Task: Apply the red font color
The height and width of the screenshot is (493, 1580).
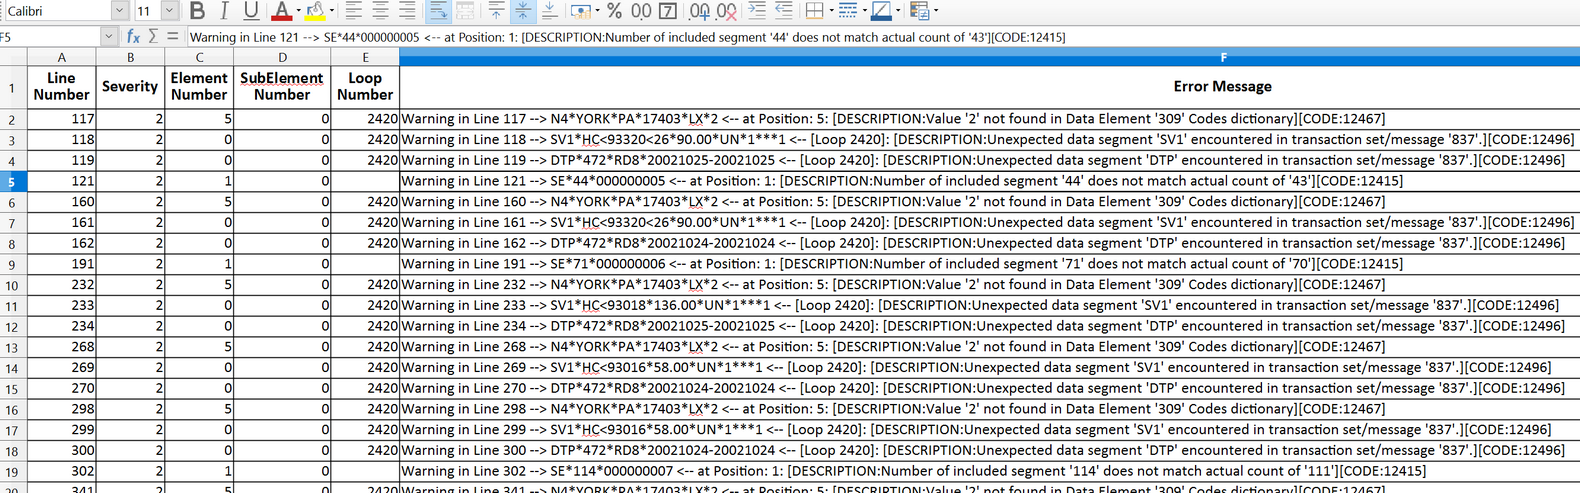Action: pyautogui.click(x=281, y=11)
